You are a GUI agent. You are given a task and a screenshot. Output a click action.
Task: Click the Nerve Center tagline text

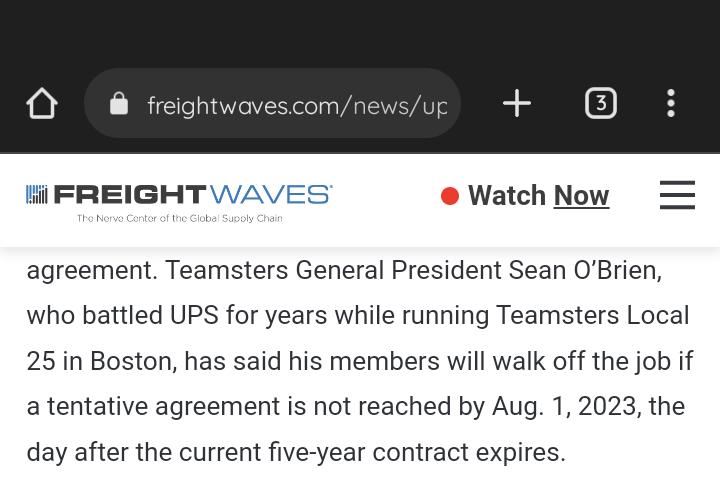tap(180, 218)
